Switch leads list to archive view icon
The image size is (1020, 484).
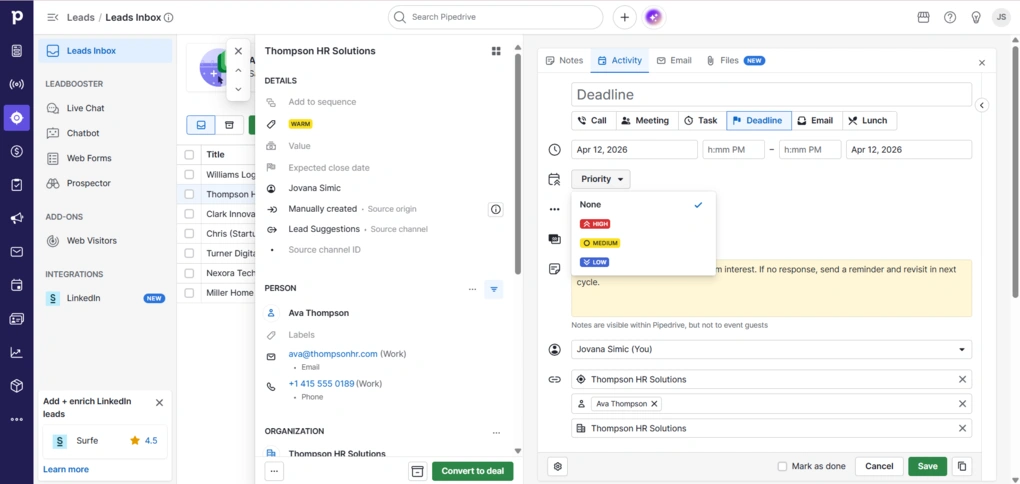[x=229, y=125]
